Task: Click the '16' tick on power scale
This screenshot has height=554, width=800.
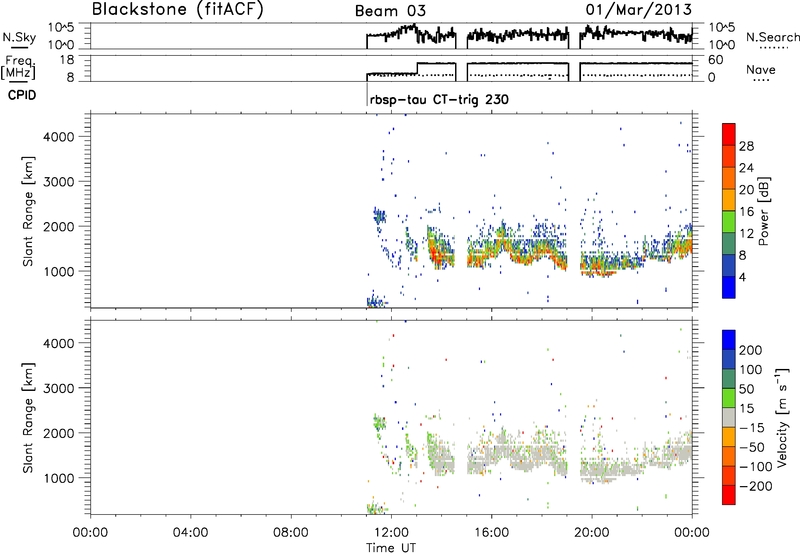Action: point(746,212)
